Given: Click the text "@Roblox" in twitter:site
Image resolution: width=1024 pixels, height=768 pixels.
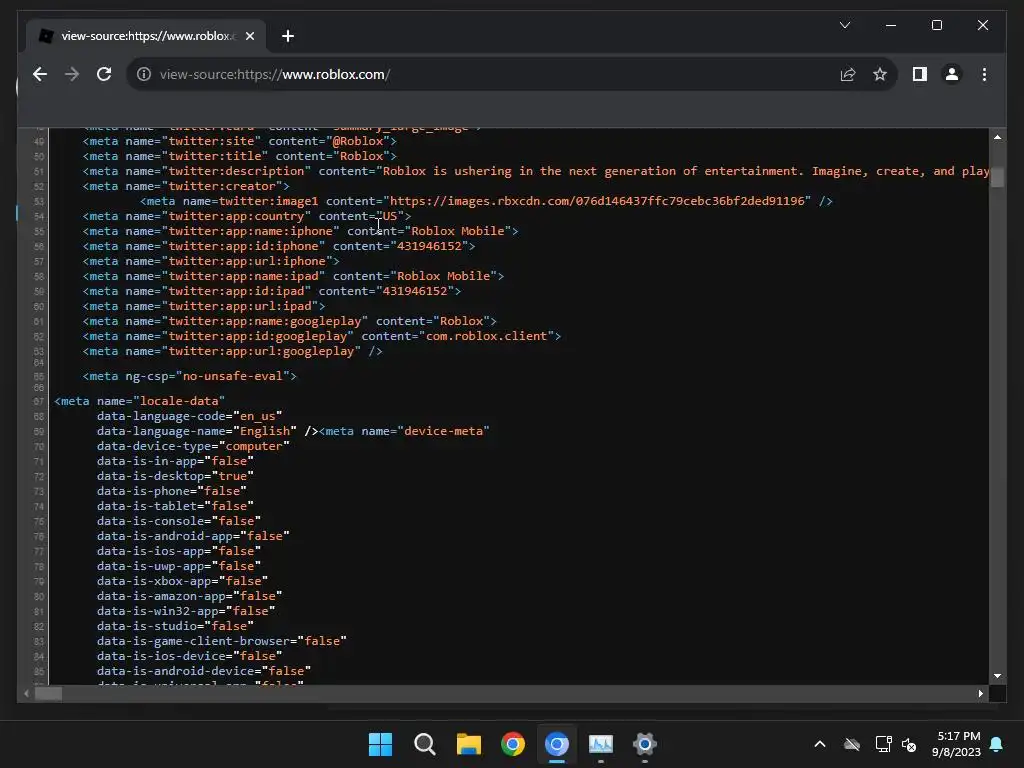Looking at the screenshot, I should click(358, 141).
